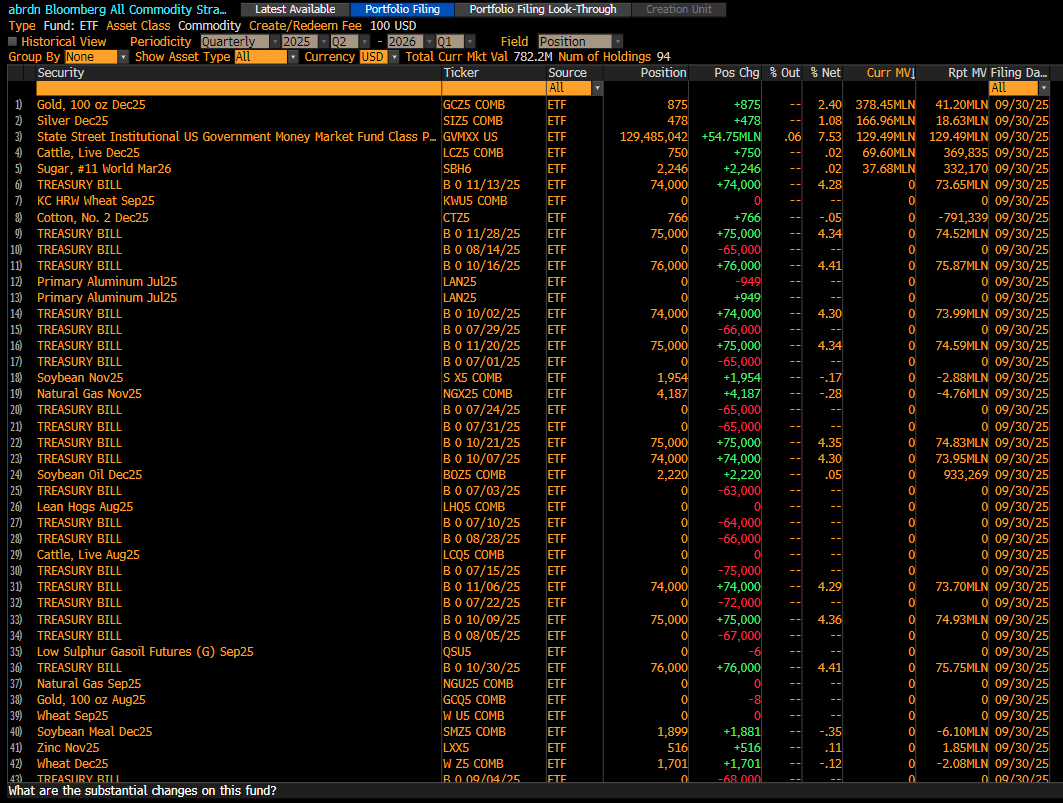1063x803 pixels.
Task: Click the Natural Gas Nov25 security
Action: (89, 393)
